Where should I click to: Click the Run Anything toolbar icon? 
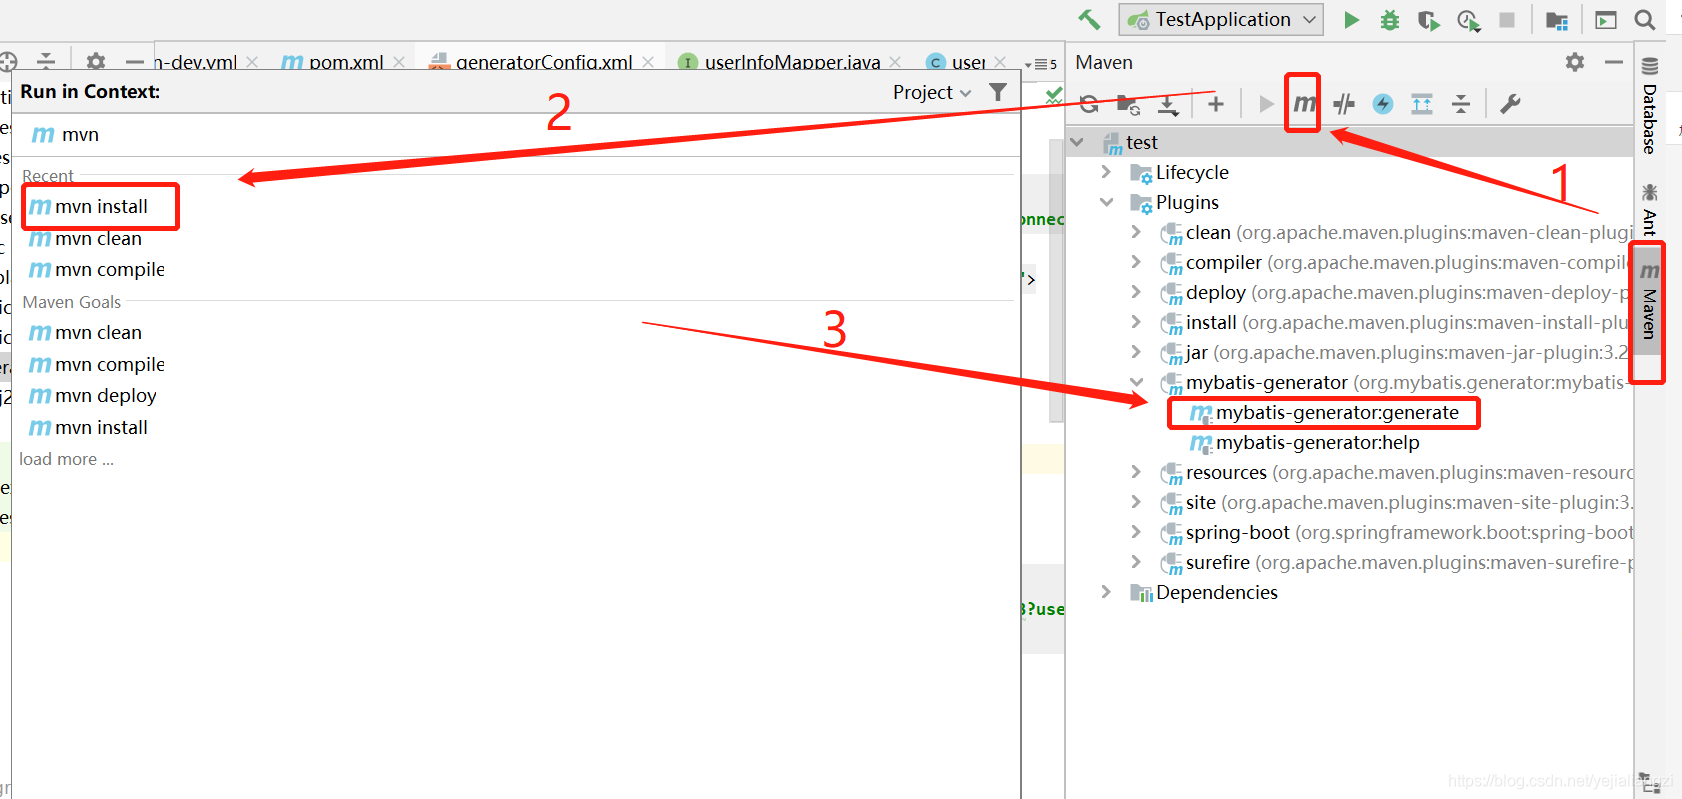1606,20
